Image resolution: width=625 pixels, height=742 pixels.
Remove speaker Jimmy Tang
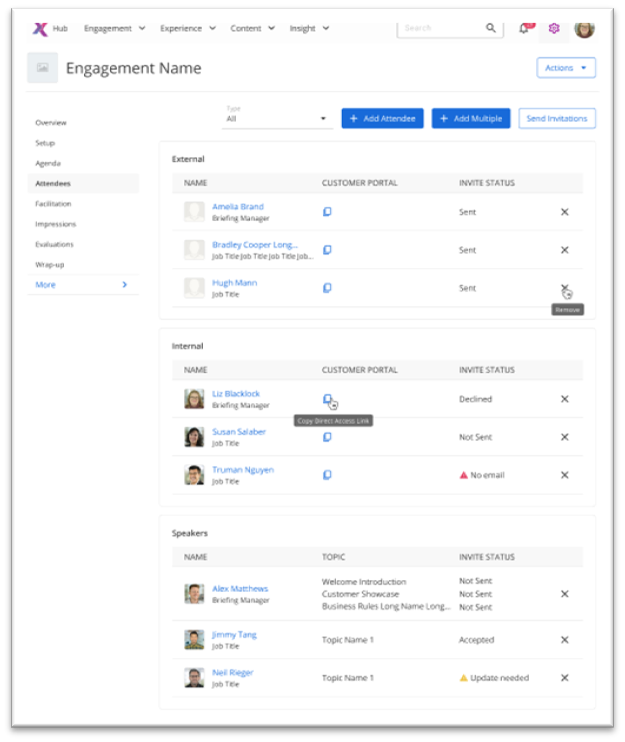564,640
